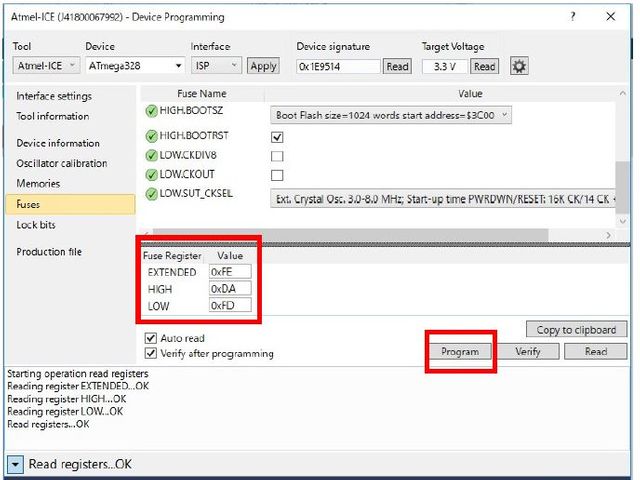This screenshot has width=640, height=480.
Task: Uncheck the HIGH.BOOTRST fuse checkbox
Action: [278, 137]
